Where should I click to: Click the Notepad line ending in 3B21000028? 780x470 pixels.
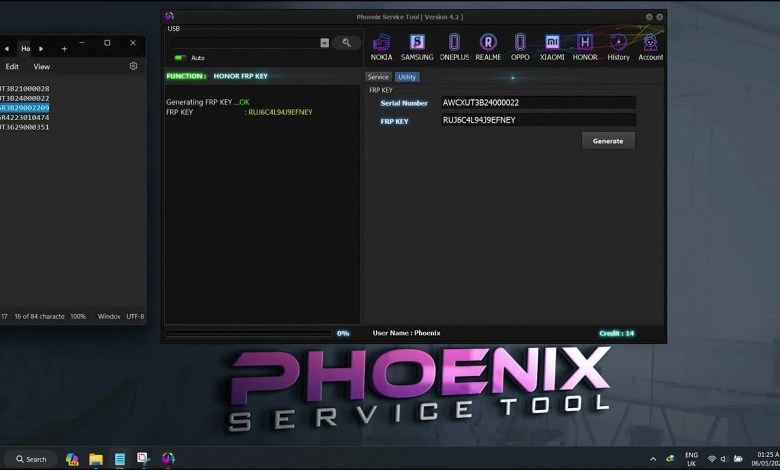24,89
